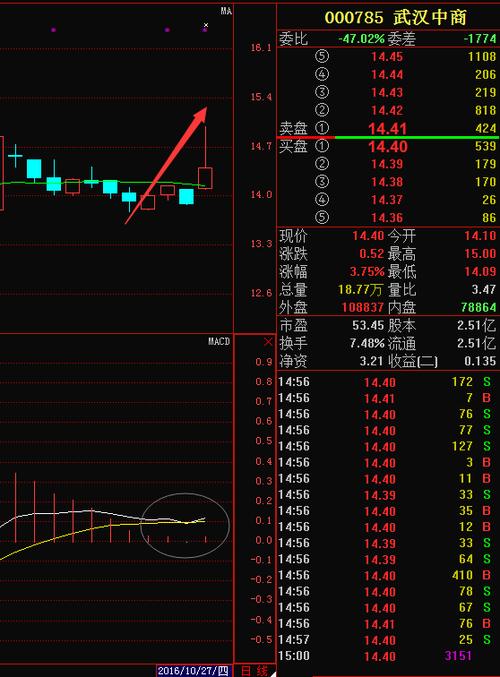Click the 15:00 closing trade of 3151

(388, 656)
